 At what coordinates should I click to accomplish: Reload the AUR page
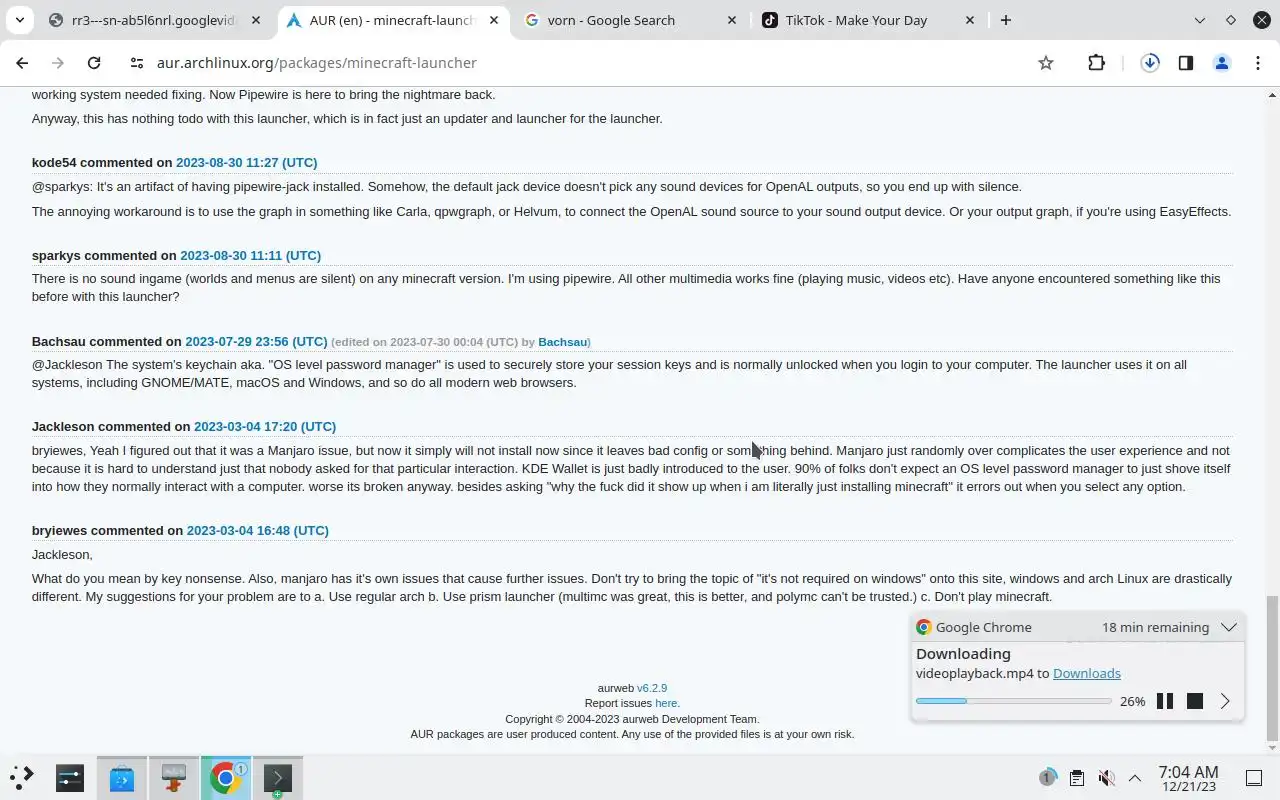(94, 63)
